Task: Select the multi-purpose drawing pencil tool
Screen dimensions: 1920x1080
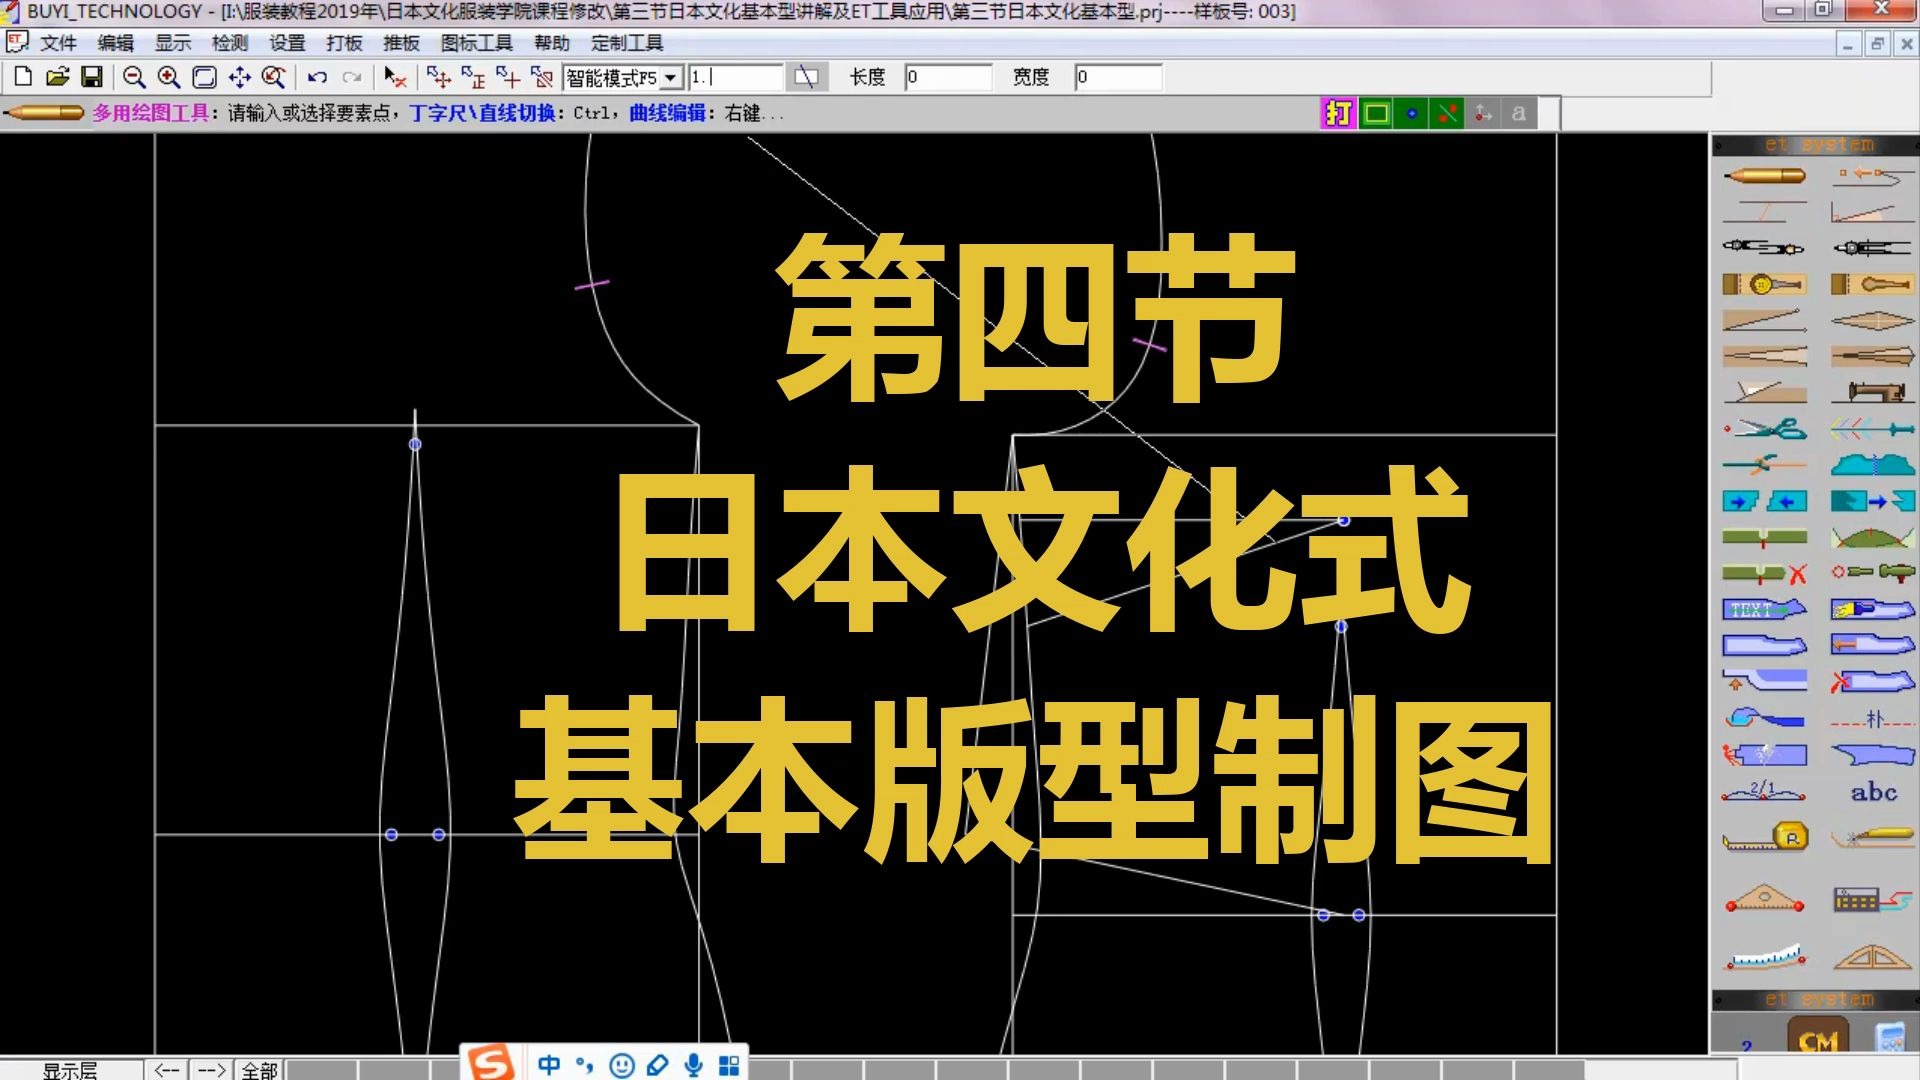Action: coord(1765,176)
